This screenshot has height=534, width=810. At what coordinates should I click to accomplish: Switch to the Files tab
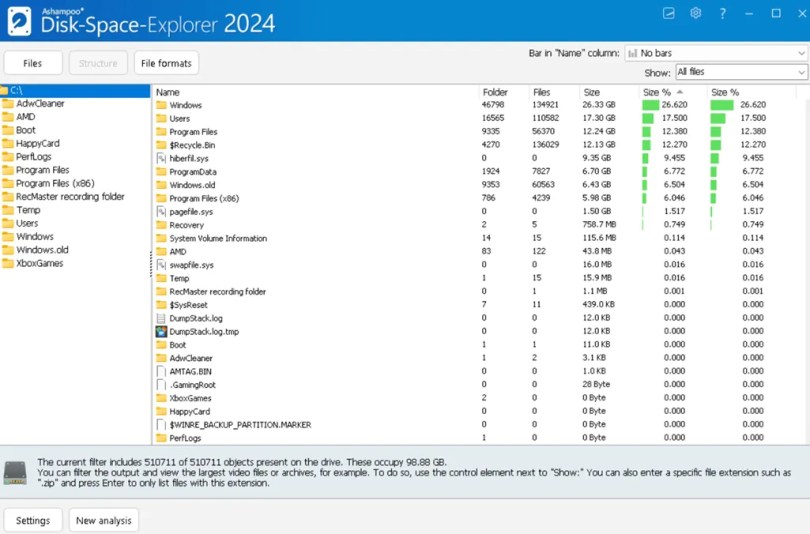click(x=33, y=63)
